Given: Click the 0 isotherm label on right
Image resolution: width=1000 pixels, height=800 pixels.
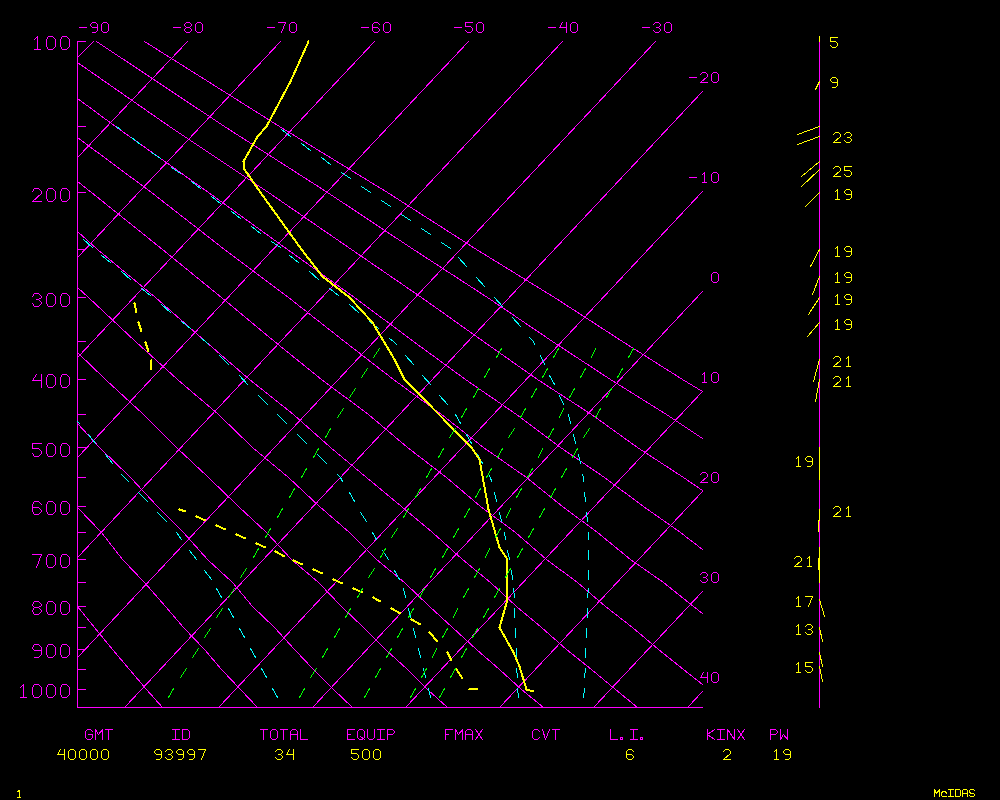Looking at the screenshot, I should (714, 278).
